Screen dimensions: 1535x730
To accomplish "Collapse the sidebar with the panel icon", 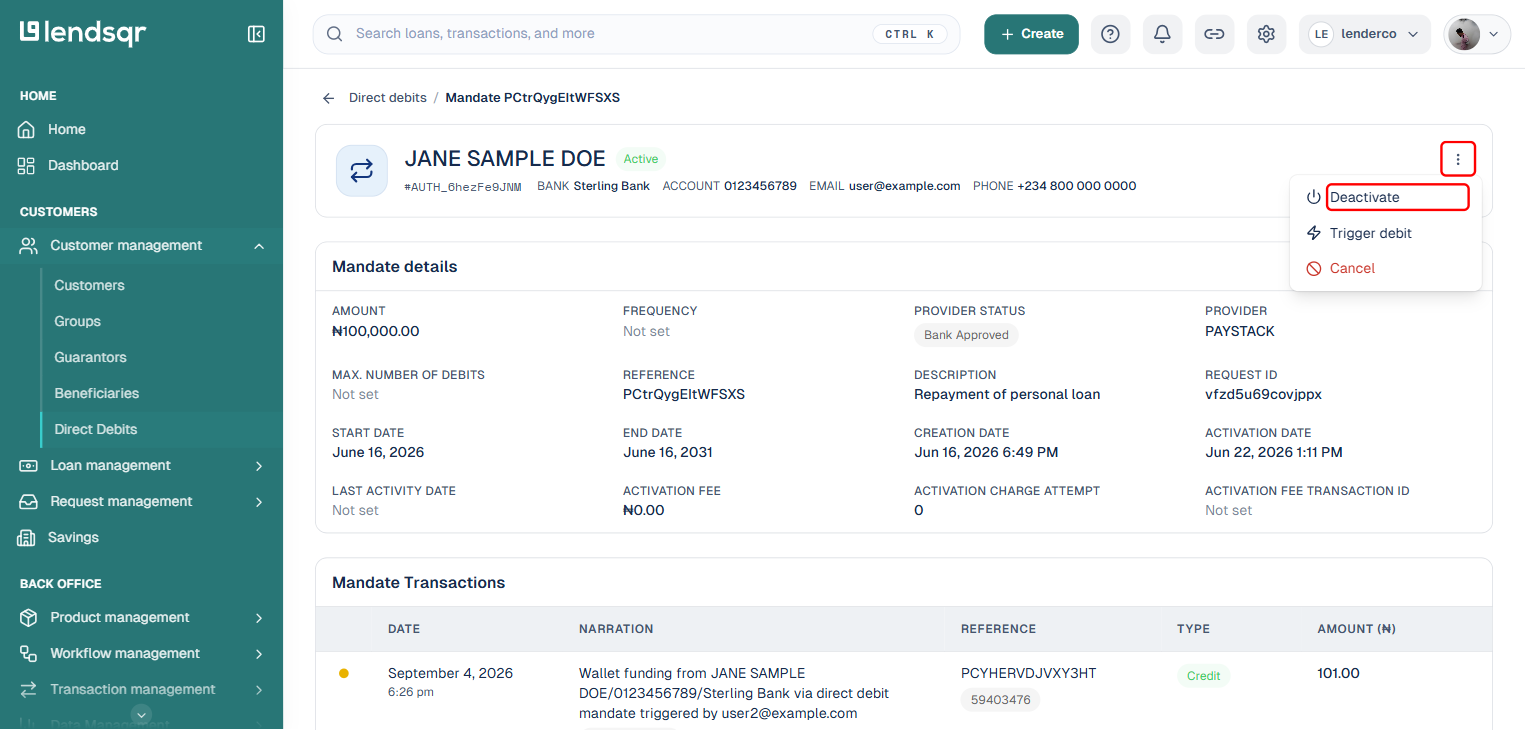I will pyautogui.click(x=256, y=34).
